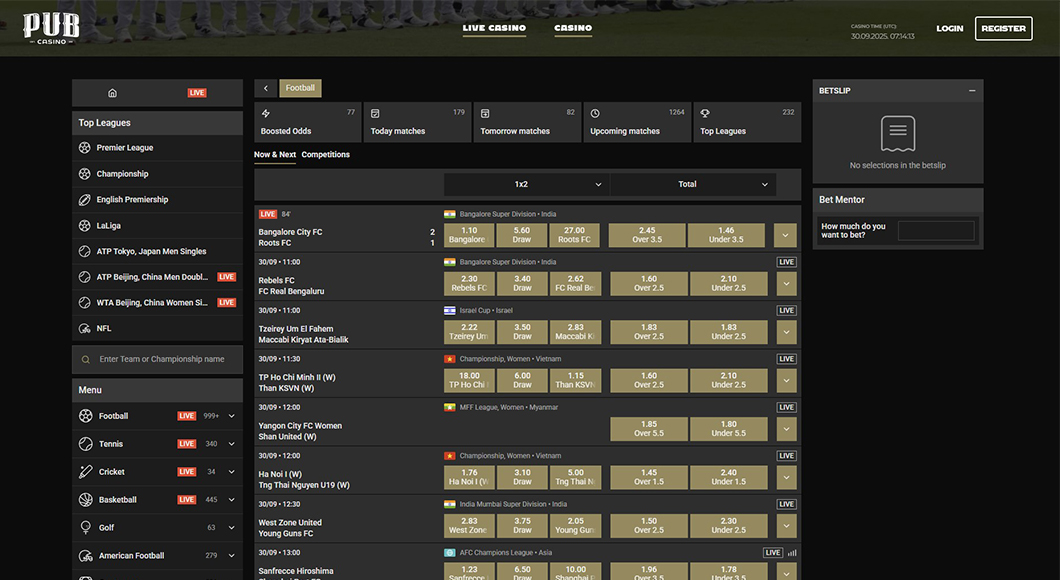1060x580 pixels.
Task: Select the Top Leagues trophy icon
Action: tap(704, 113)
